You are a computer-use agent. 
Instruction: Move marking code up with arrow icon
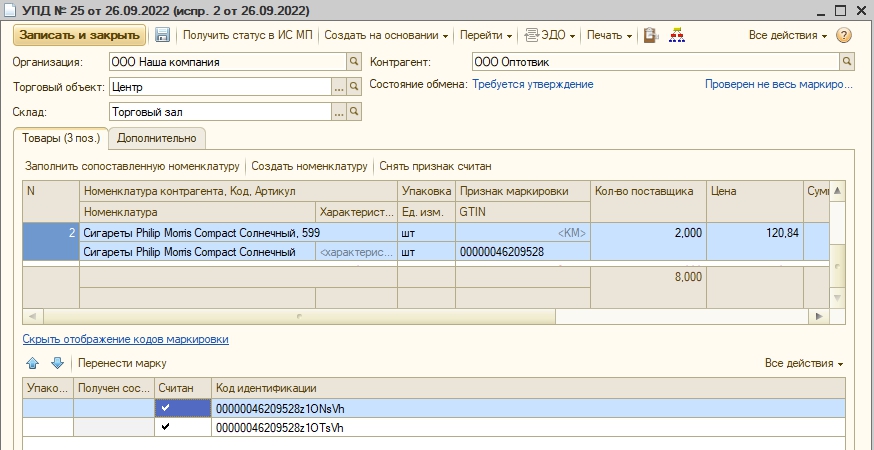(32, 363)
